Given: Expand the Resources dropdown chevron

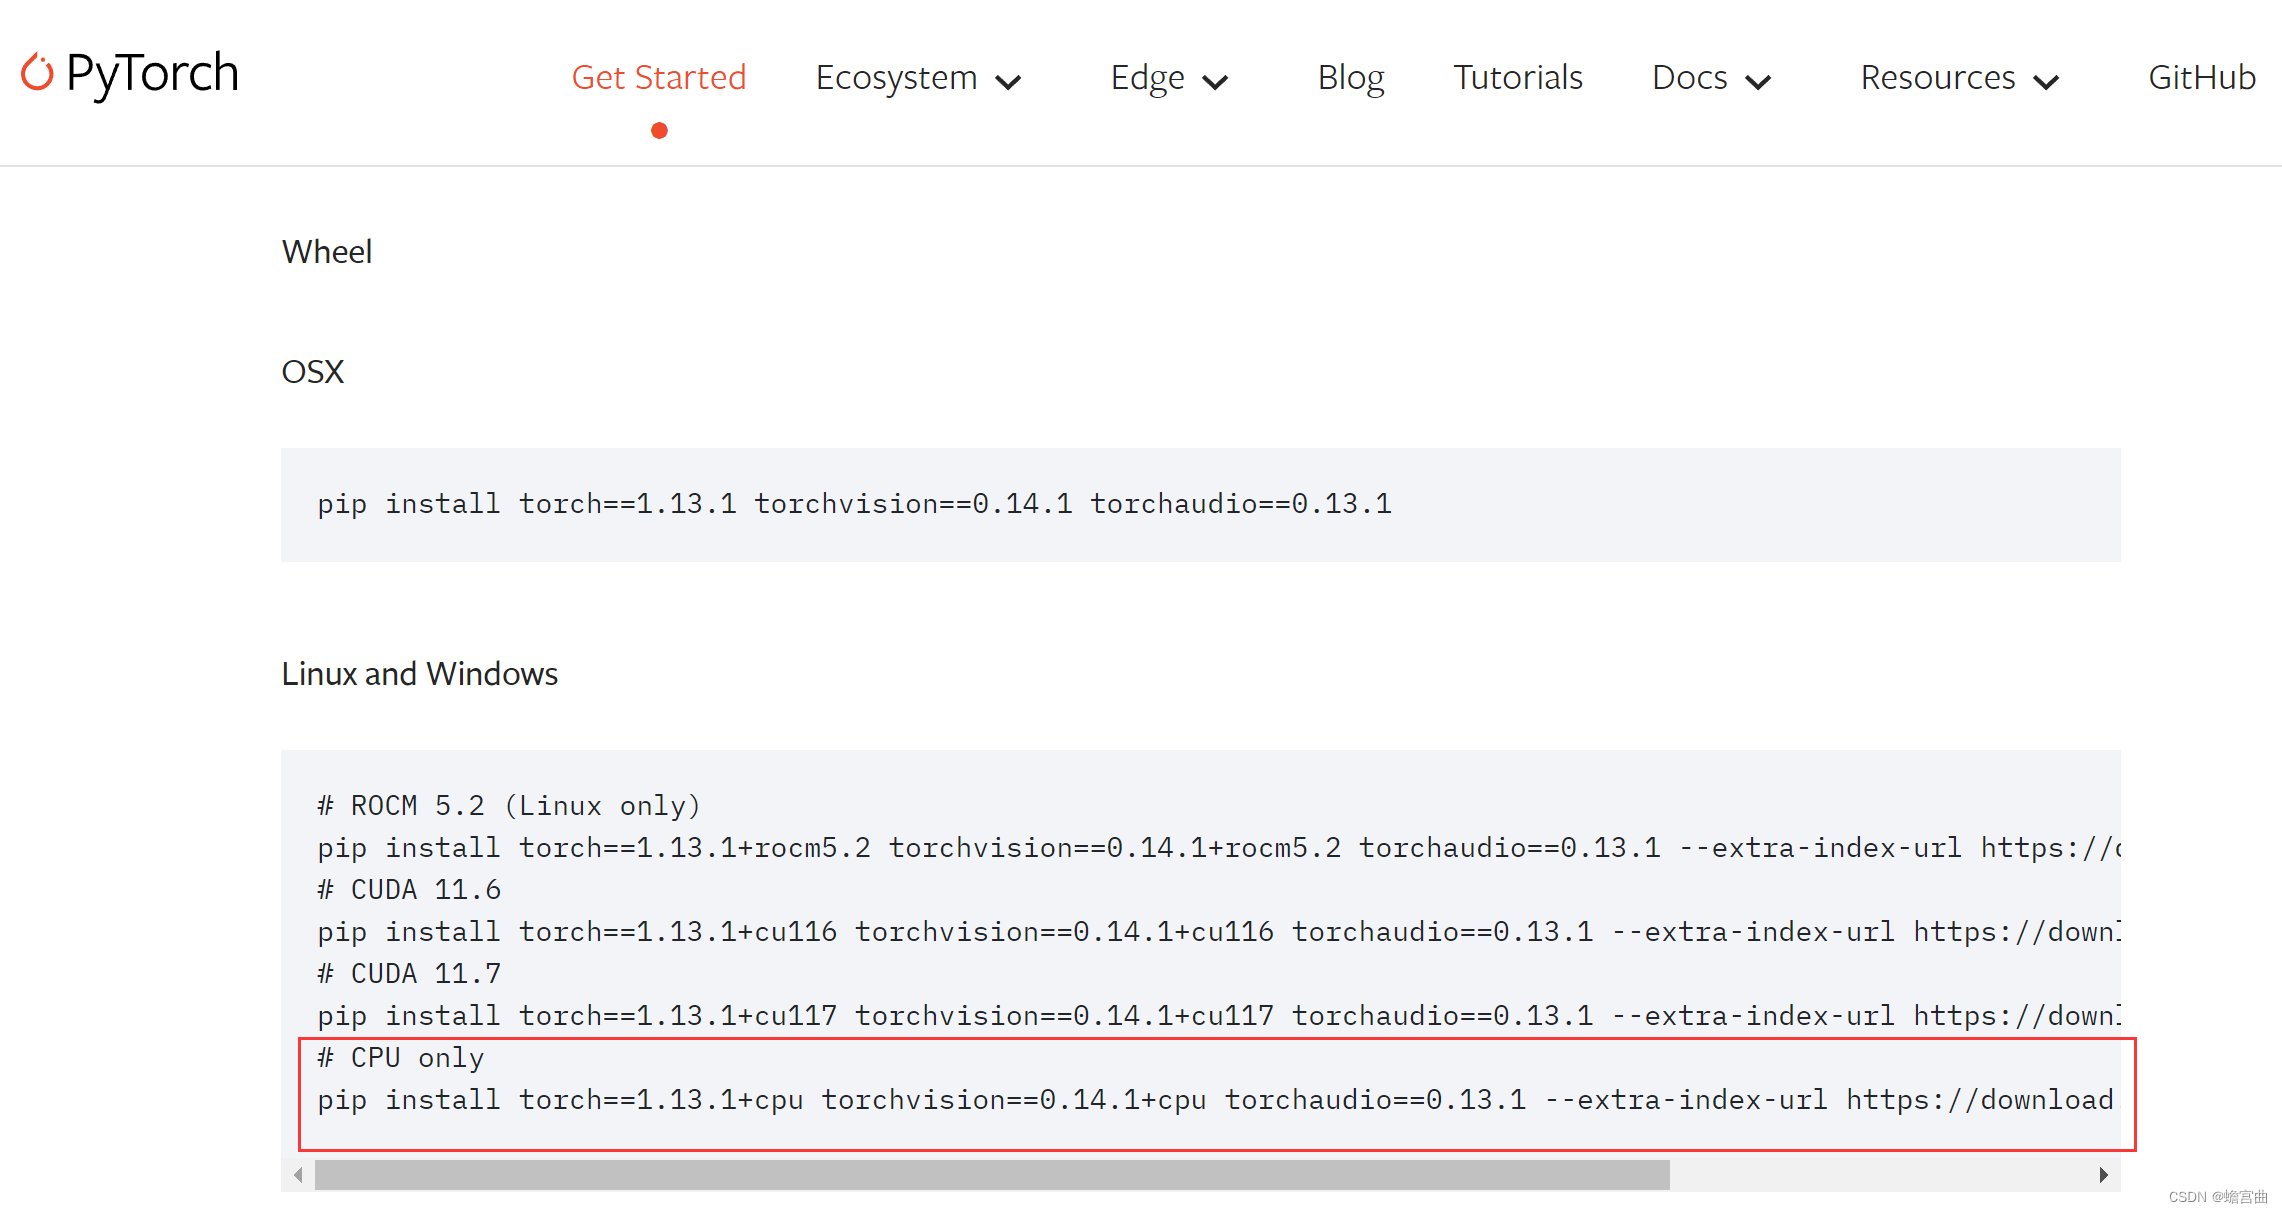Looking at the screenshot, I should click(2046, 82).
